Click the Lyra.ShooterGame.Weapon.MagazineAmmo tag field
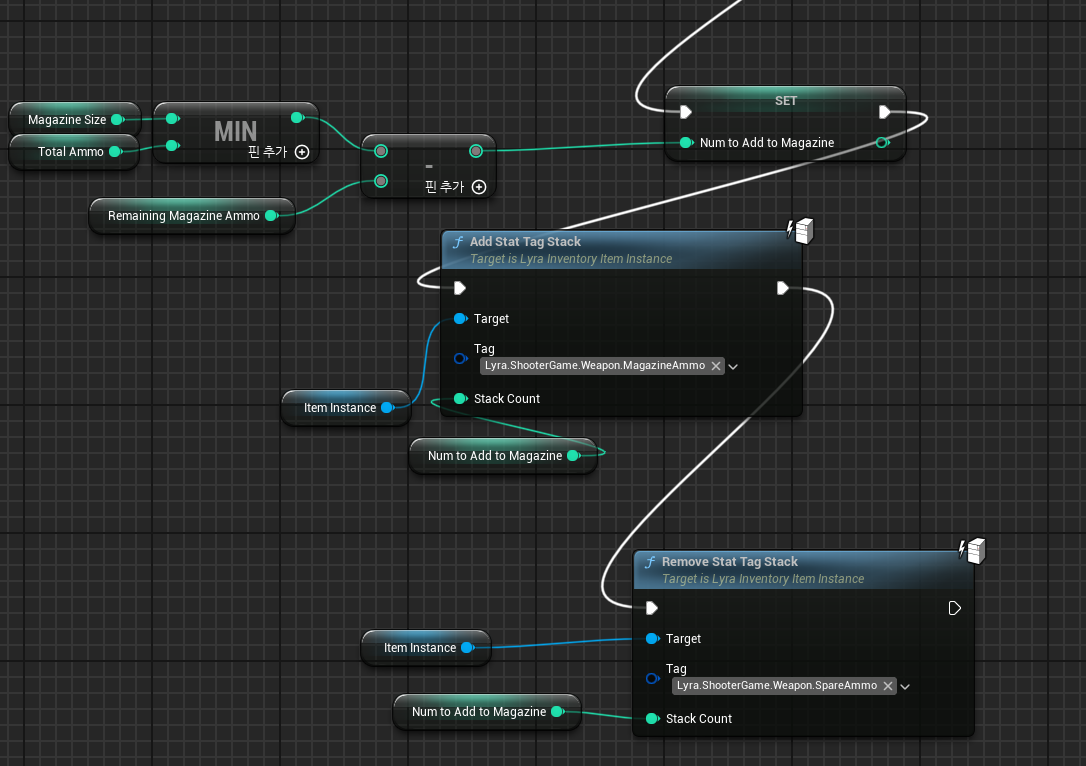 602,366
